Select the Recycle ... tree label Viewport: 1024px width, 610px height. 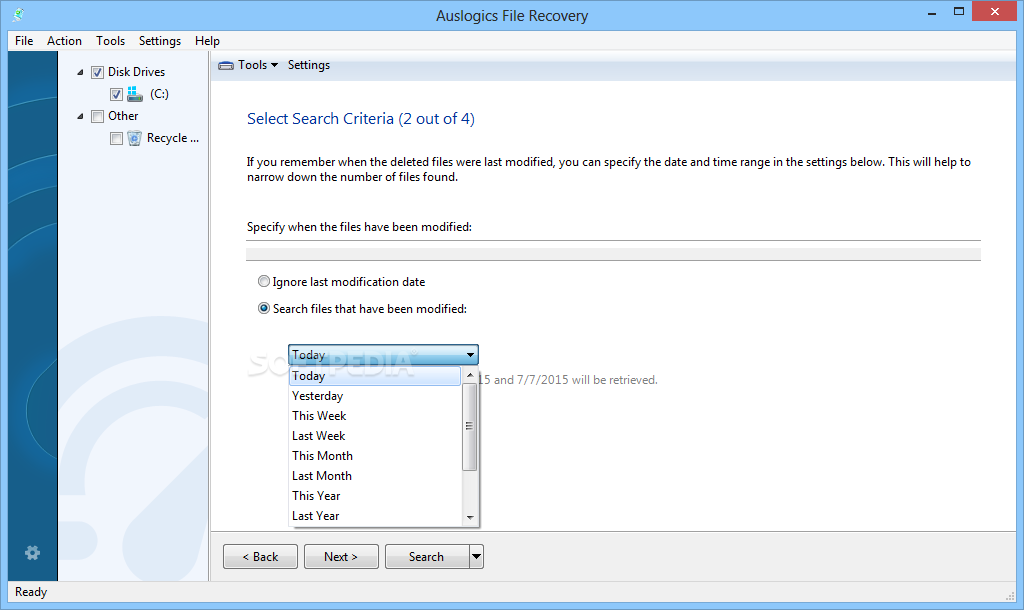(x=172, y=138)
